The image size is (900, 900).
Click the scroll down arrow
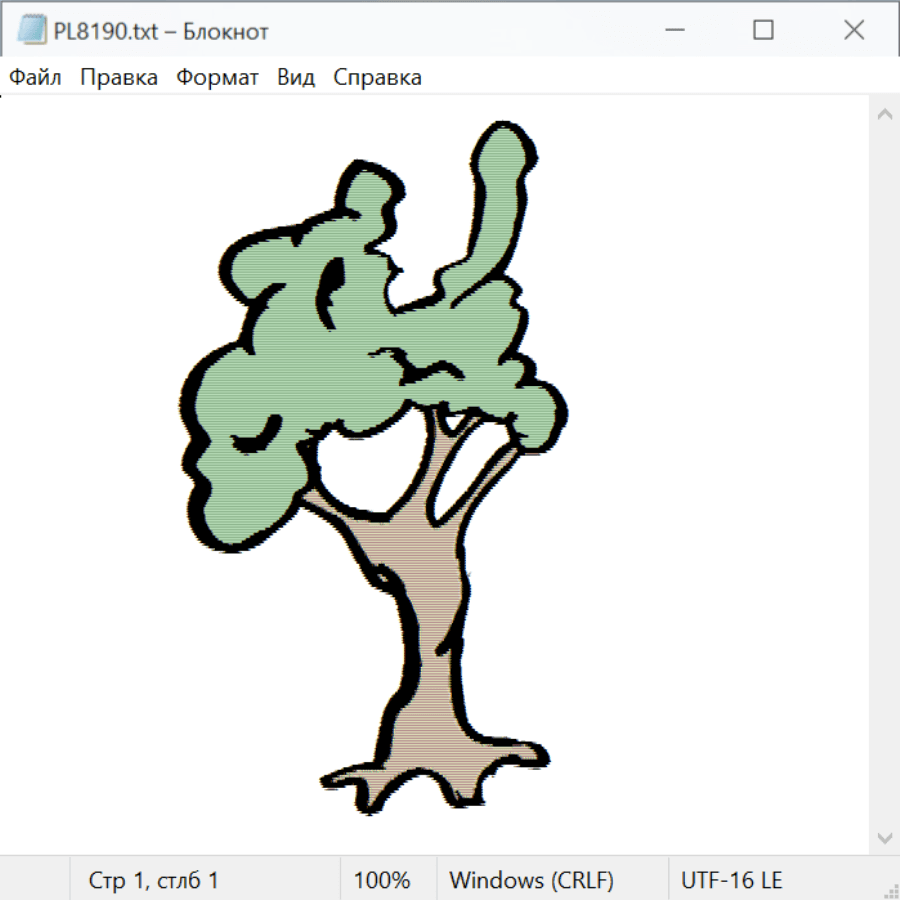click(884, 836)
